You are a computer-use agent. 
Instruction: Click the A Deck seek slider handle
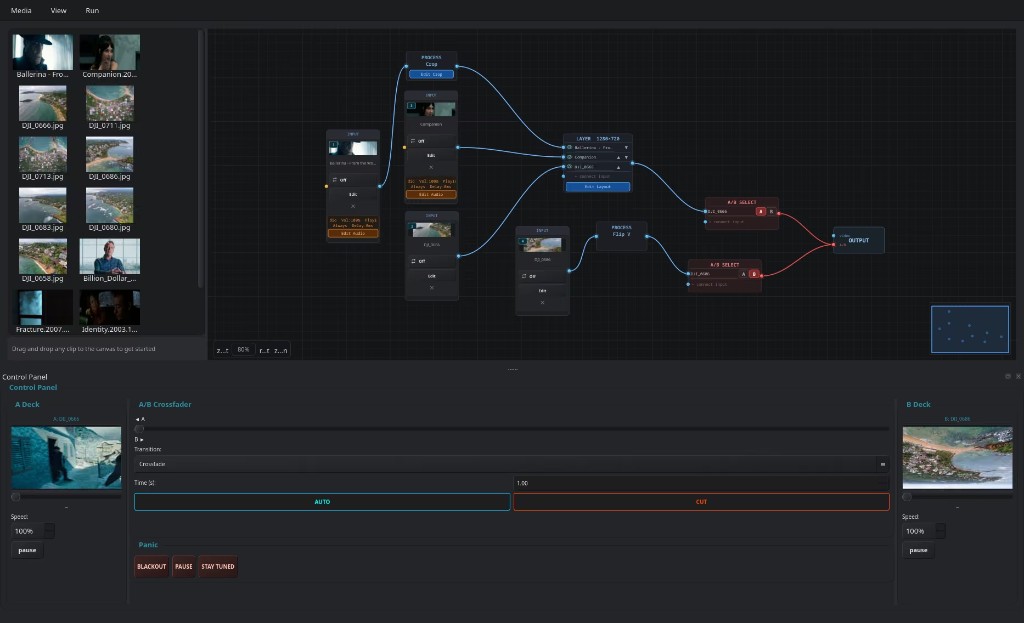(x=16, y=497)
